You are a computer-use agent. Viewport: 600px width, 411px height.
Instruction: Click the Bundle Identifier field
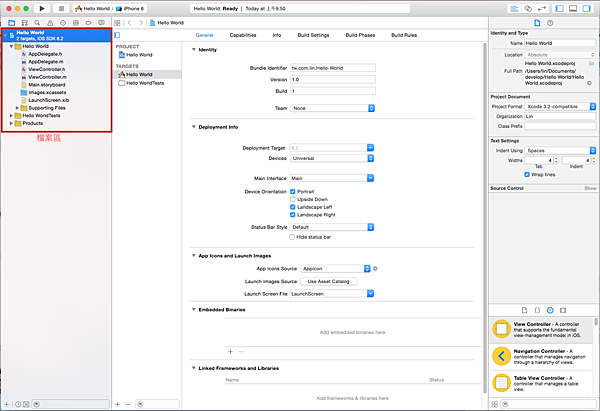(x=333, y=68)
